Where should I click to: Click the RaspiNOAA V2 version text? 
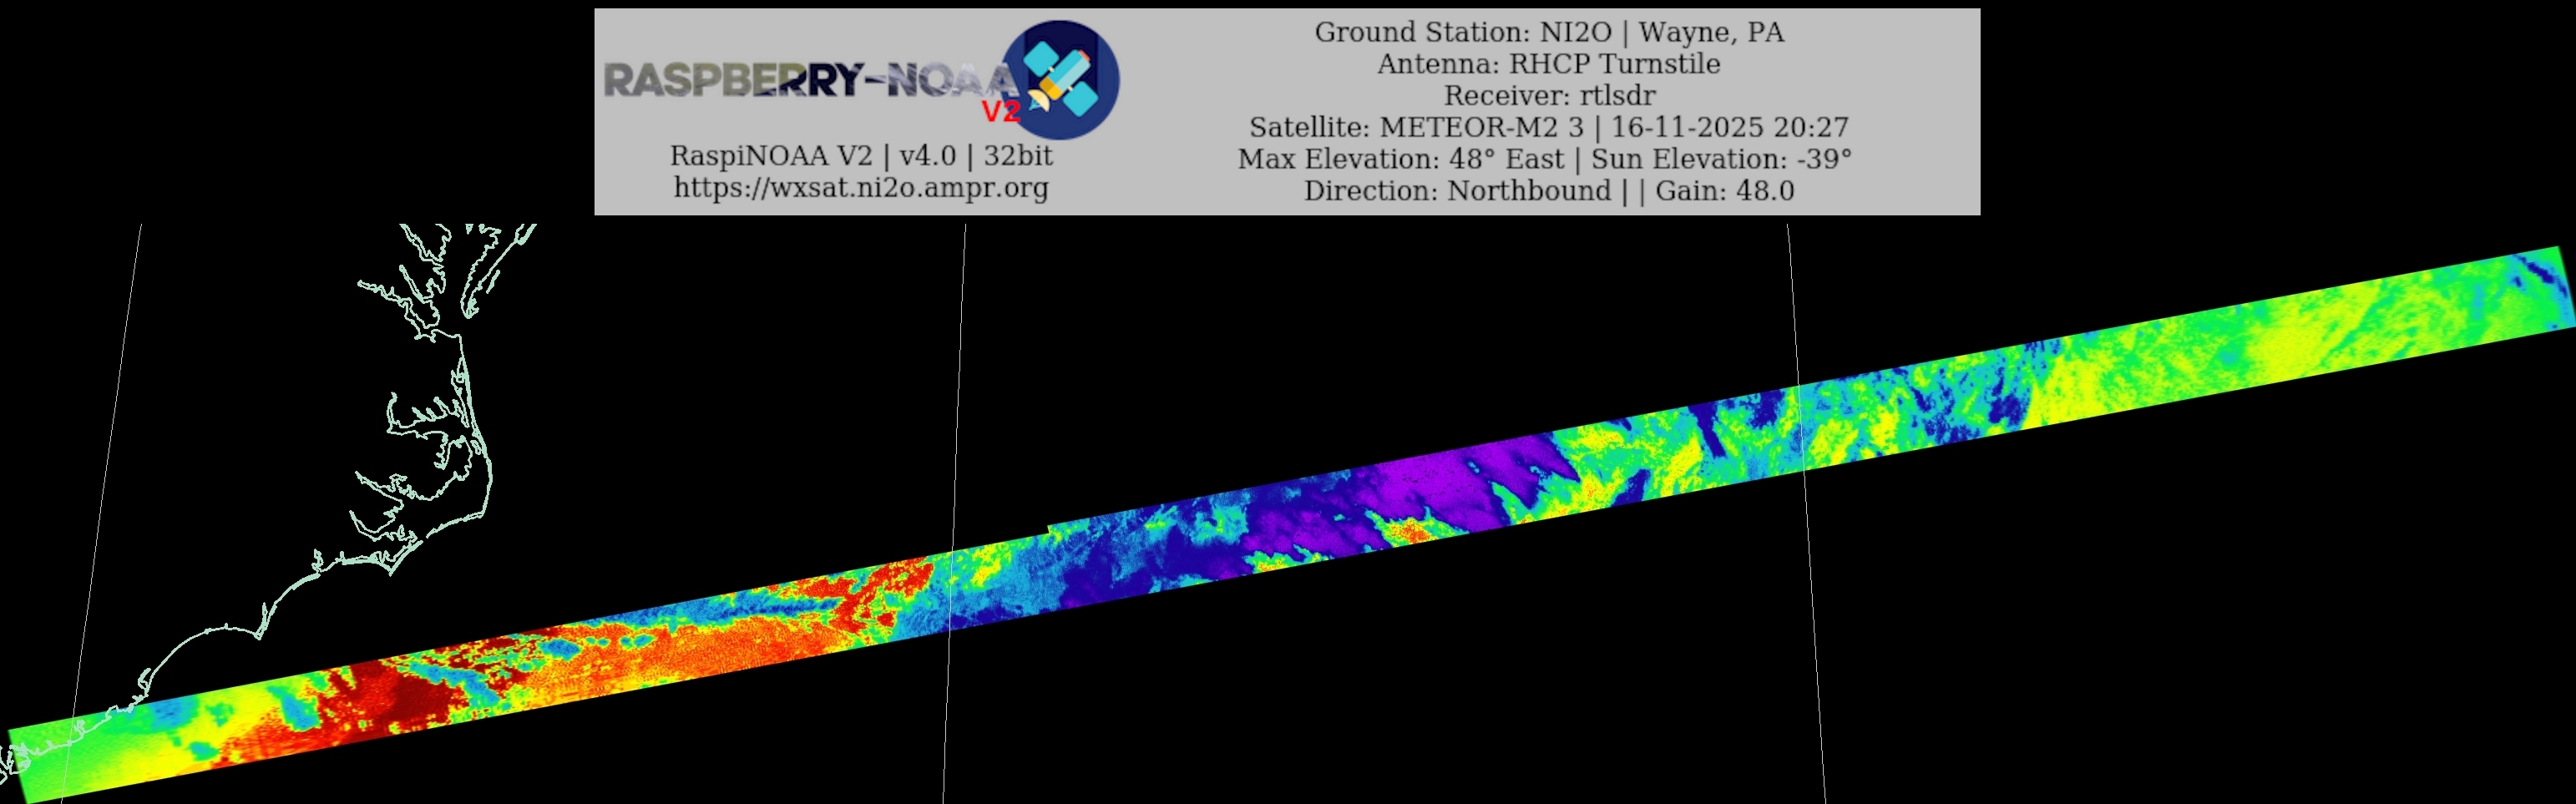861,156
